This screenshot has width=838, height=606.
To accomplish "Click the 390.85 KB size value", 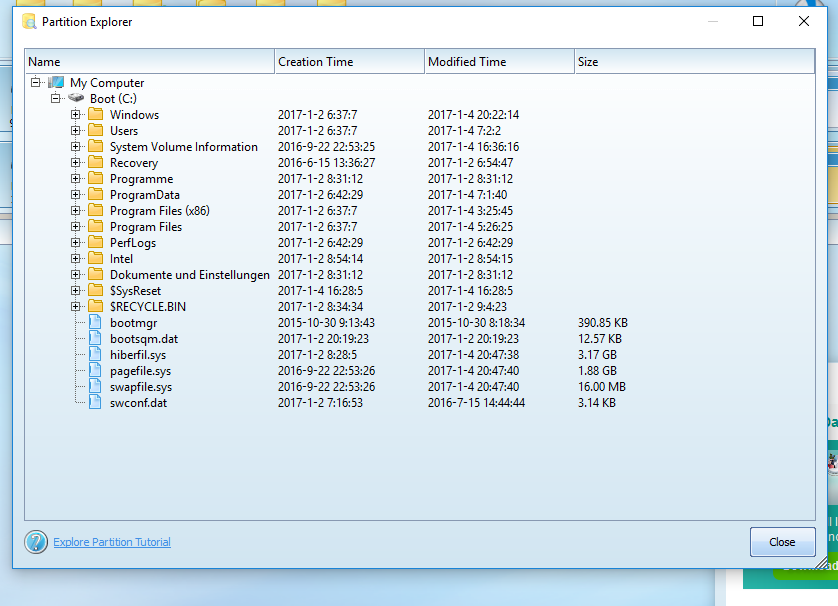I will click(x=603, y=323).
